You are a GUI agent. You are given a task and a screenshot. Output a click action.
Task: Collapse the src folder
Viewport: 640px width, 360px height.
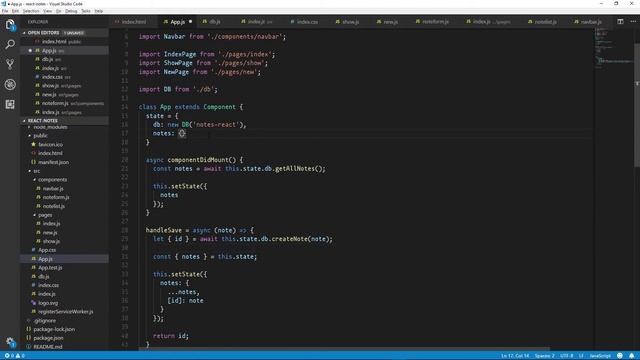click(x=36, y=171)
